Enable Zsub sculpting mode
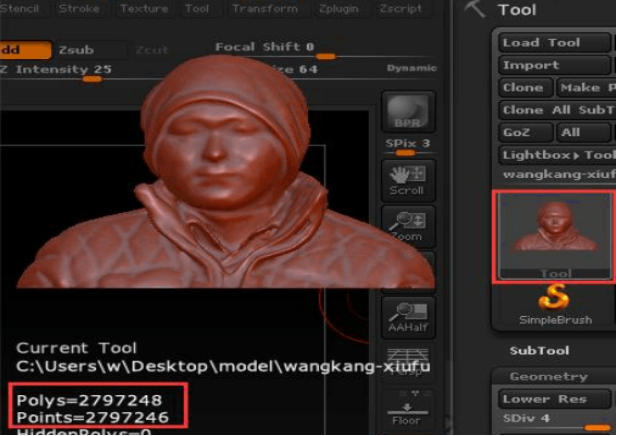Viewport: 617px width, 436px height. [78, 48]
